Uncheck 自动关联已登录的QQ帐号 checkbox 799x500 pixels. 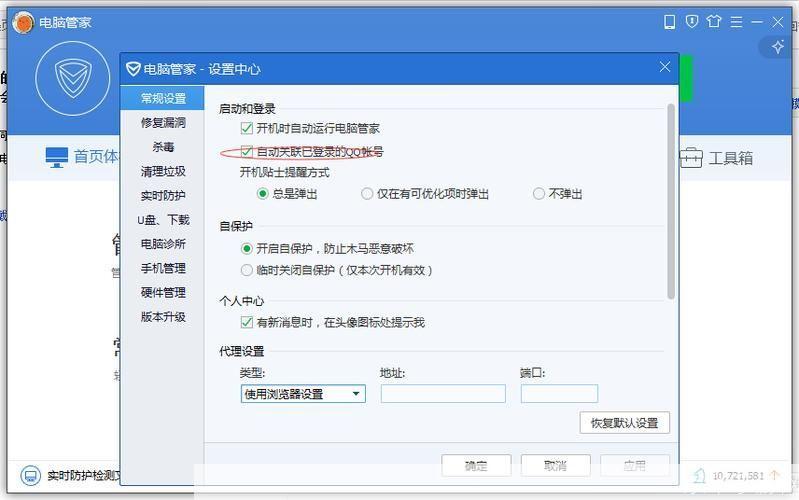point(247,152)
